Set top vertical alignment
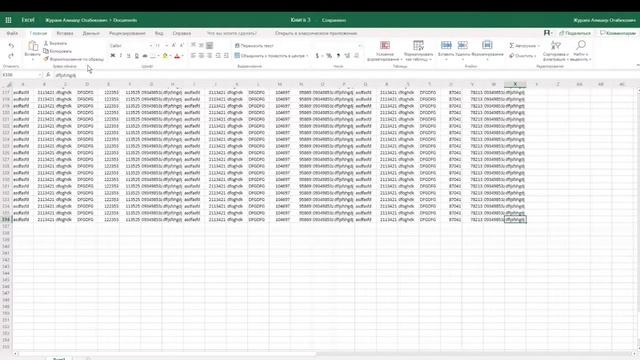640x360 pixels. 193,45
